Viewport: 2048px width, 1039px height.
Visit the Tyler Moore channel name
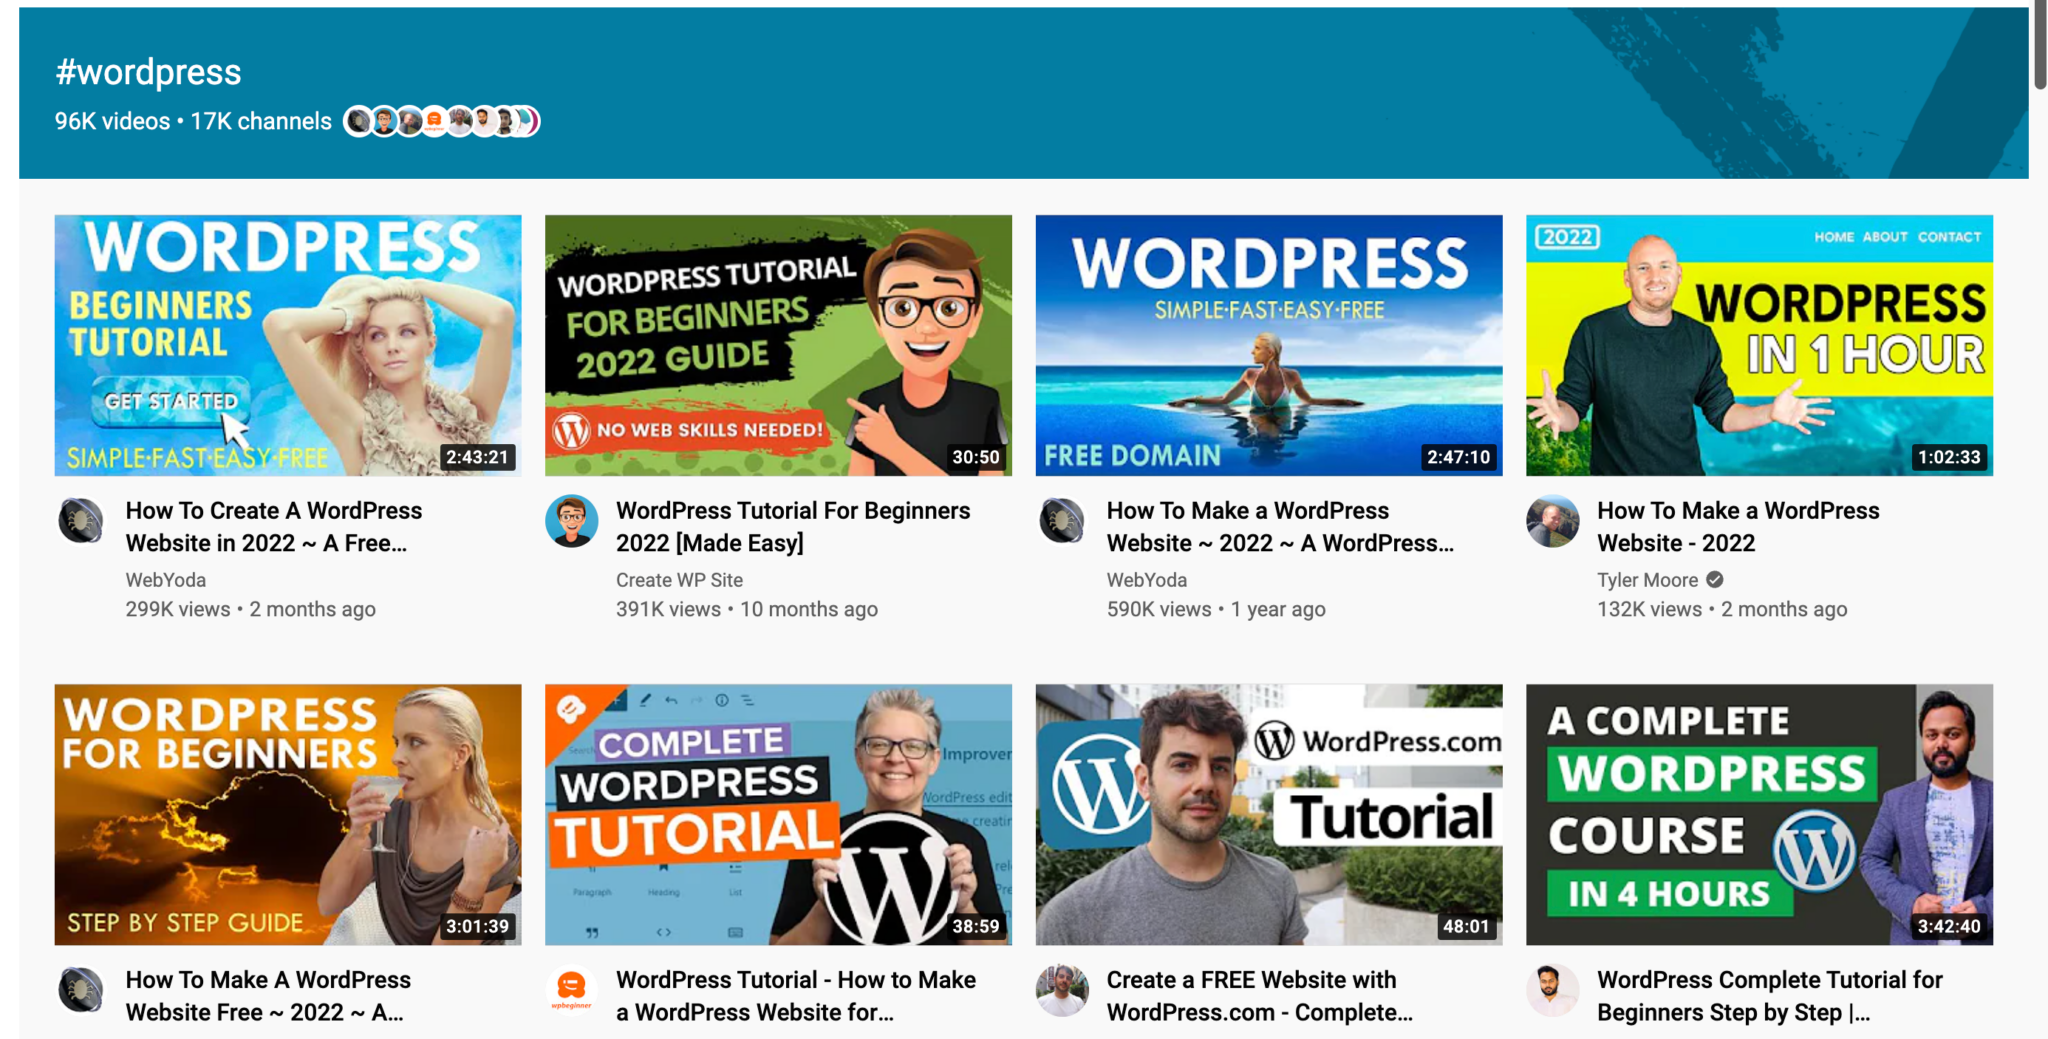[x=1647, y=580]
